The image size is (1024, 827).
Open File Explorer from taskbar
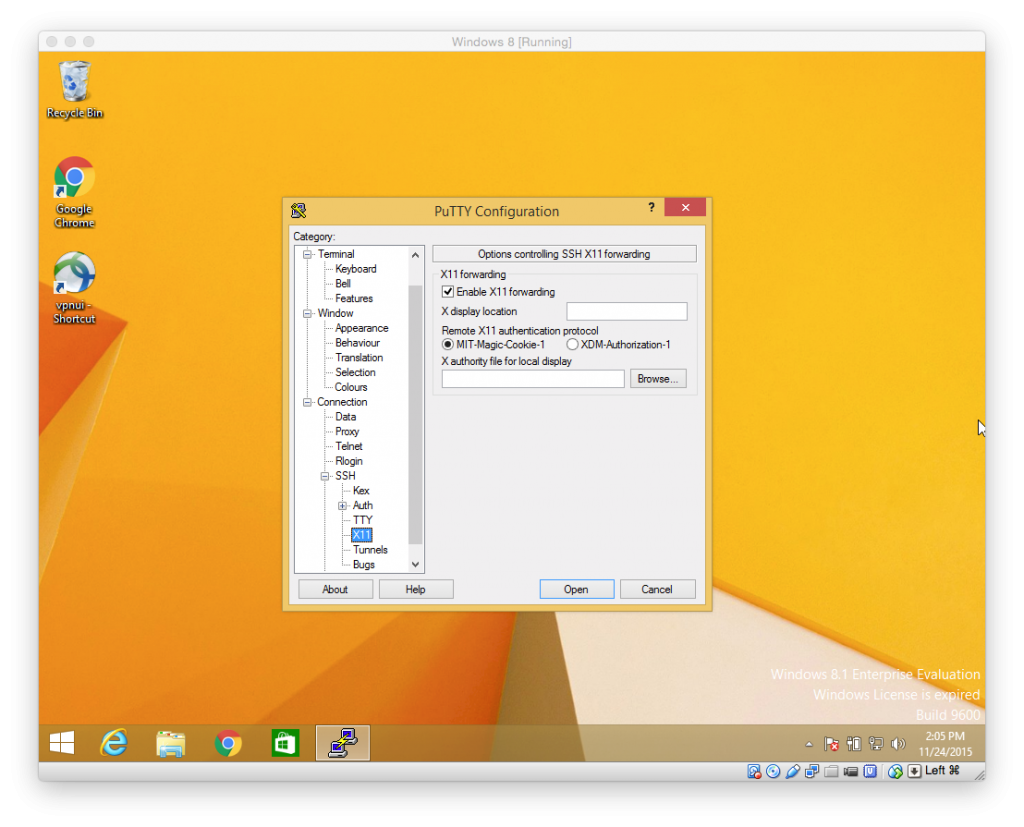tap(171, 743)
